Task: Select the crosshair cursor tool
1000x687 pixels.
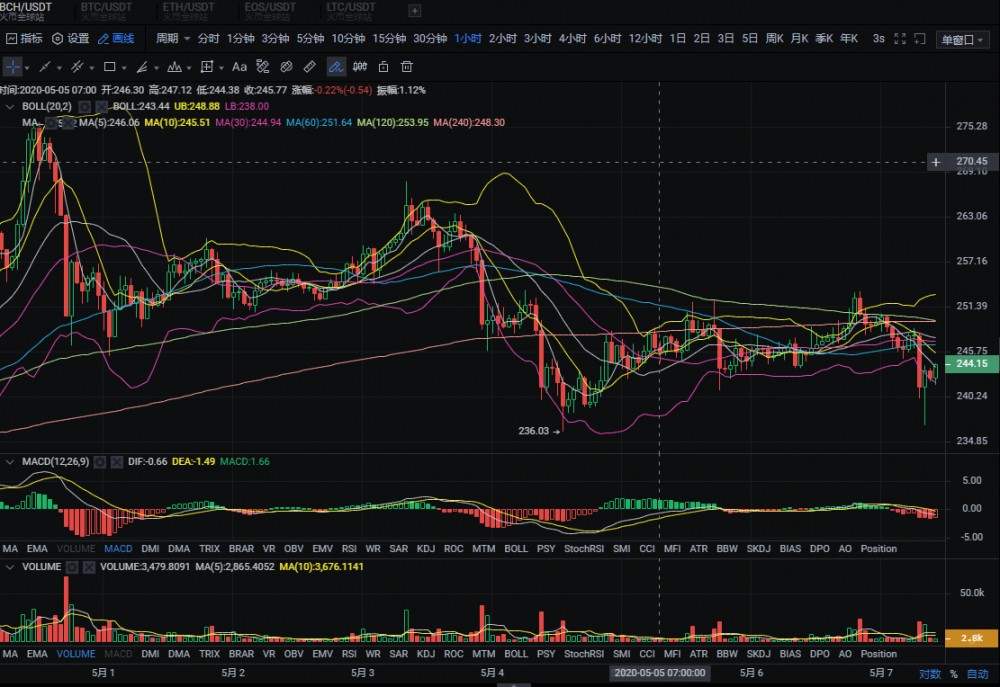Action: 13,67
